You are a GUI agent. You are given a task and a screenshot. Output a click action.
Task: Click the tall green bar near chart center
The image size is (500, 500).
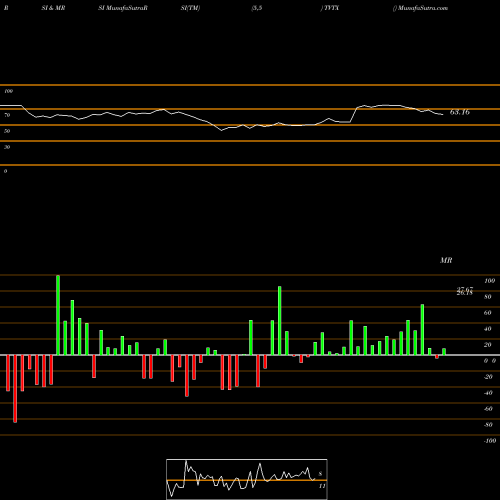point(279,321)
